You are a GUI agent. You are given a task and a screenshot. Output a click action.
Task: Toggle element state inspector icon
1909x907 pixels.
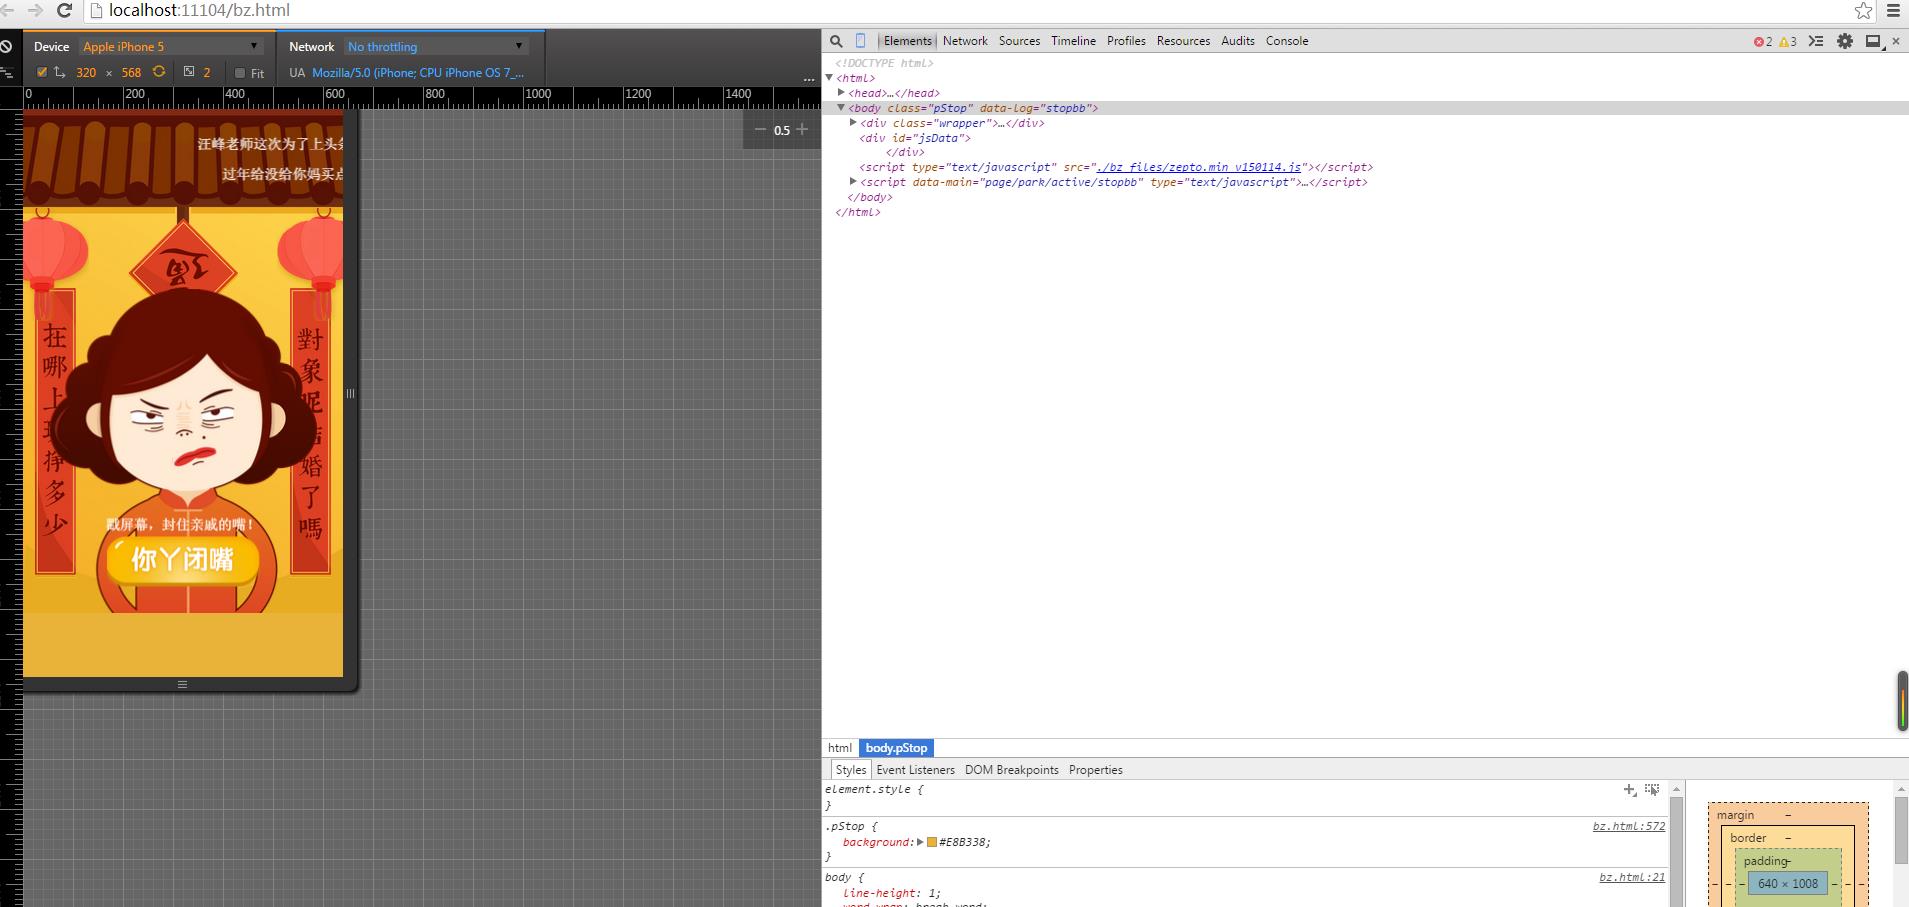tap(1652, 790)
